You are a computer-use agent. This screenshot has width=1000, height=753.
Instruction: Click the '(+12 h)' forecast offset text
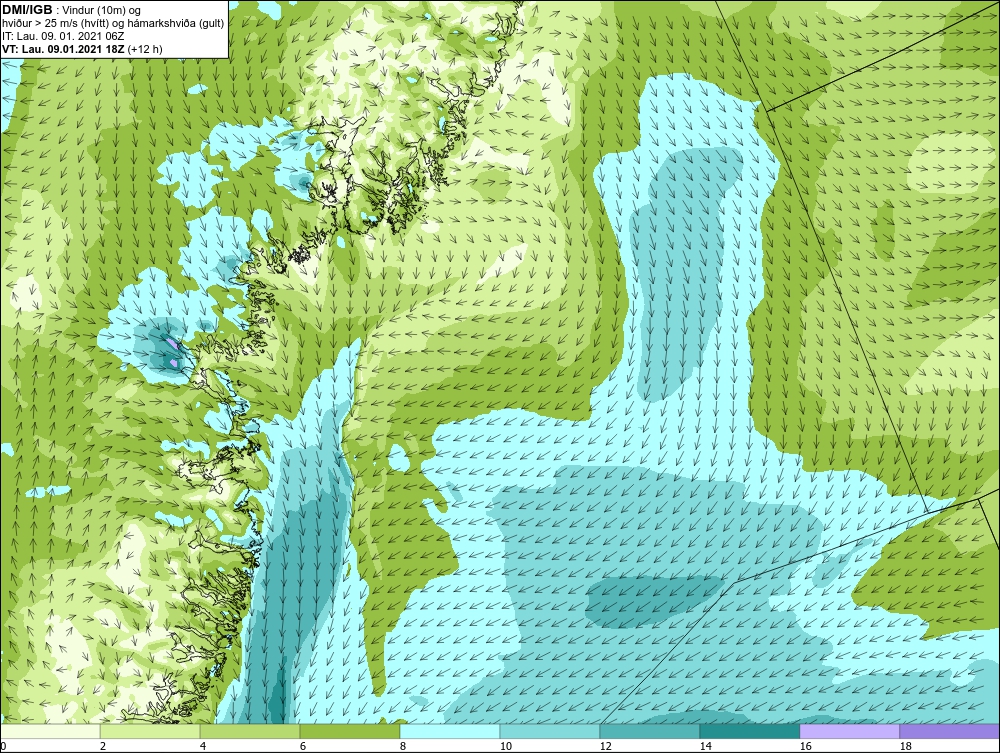(145, 48)
